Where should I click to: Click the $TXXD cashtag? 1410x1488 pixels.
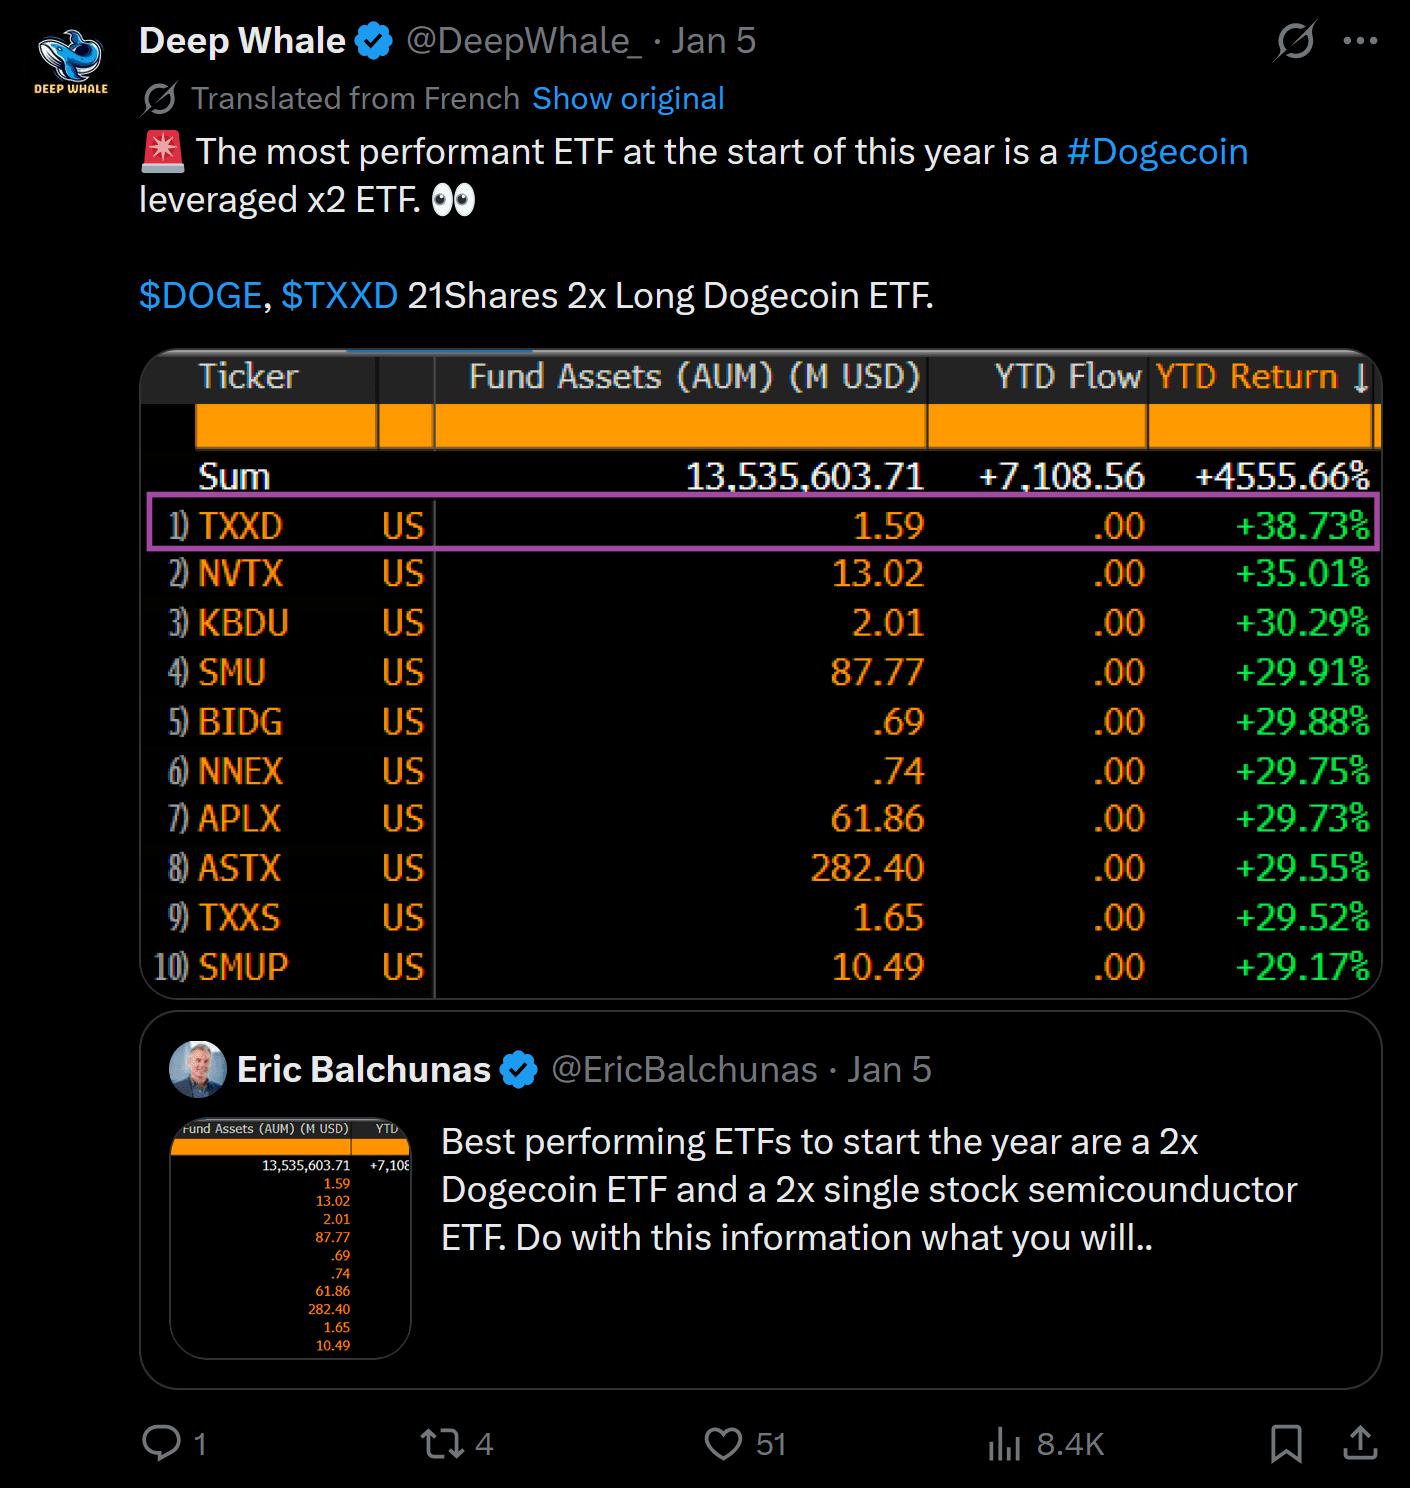[x=339, y=296]
